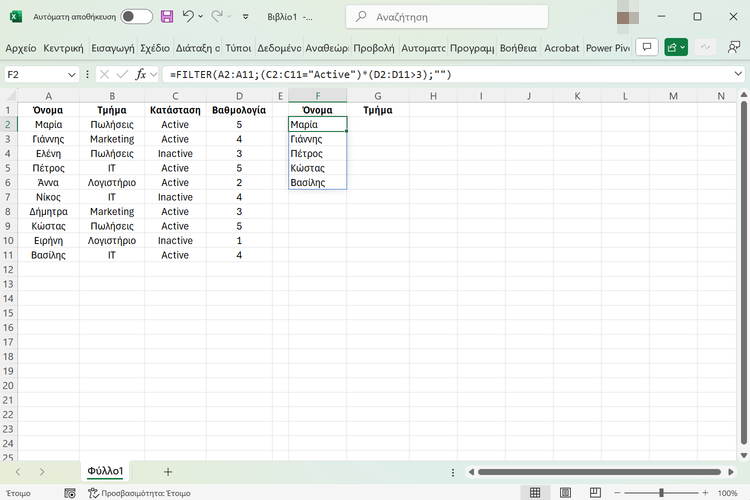Click the Insert Function fx icon
Image resolution: width=750 pixels, height=500 pixels.
pyautogui.click(x=141, y=74)
